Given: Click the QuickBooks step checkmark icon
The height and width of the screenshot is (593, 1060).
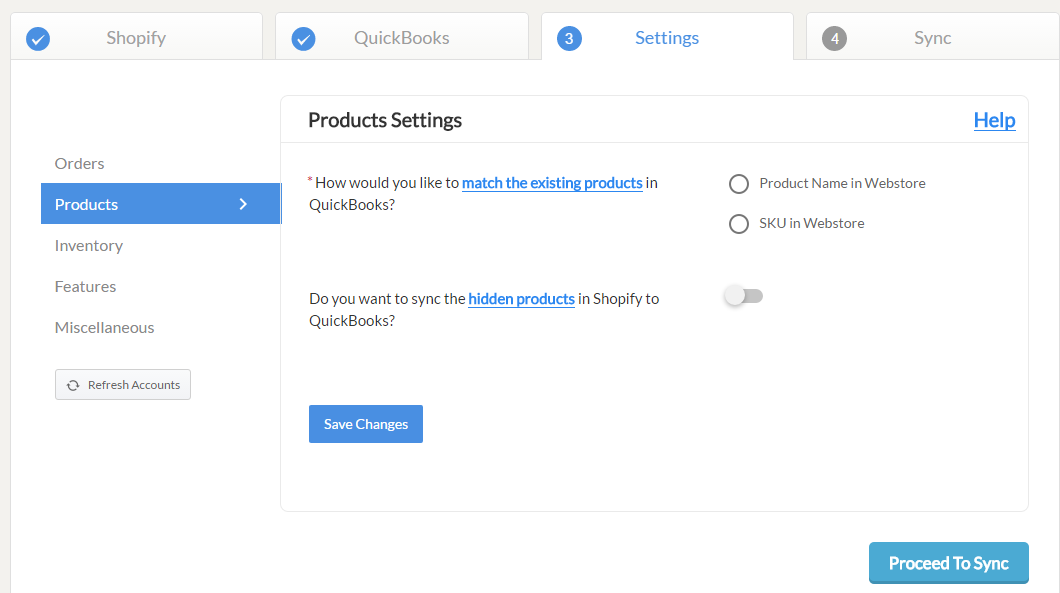Looking at the screenshot, I should (304, 39).
